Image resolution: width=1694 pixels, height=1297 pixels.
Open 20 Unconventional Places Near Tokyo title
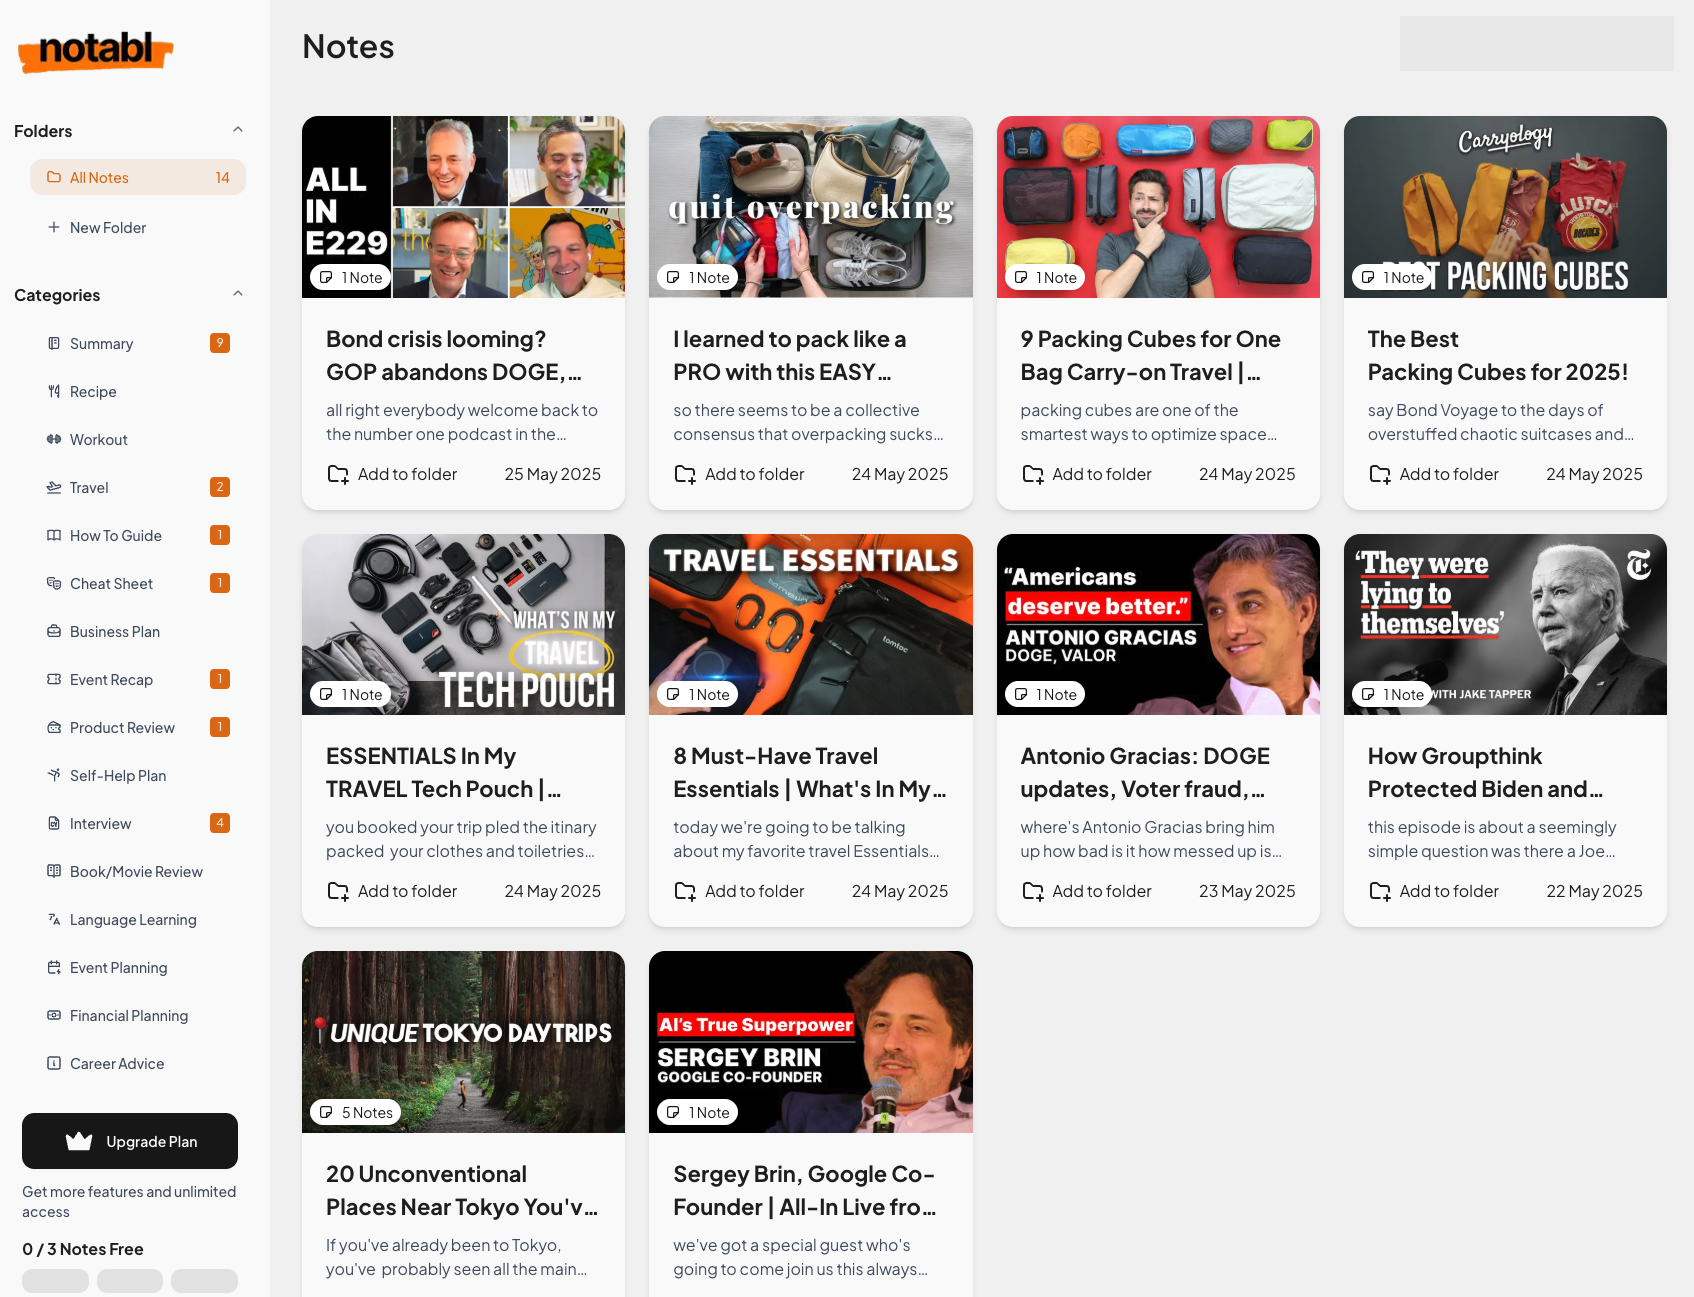click(462, 1191)
